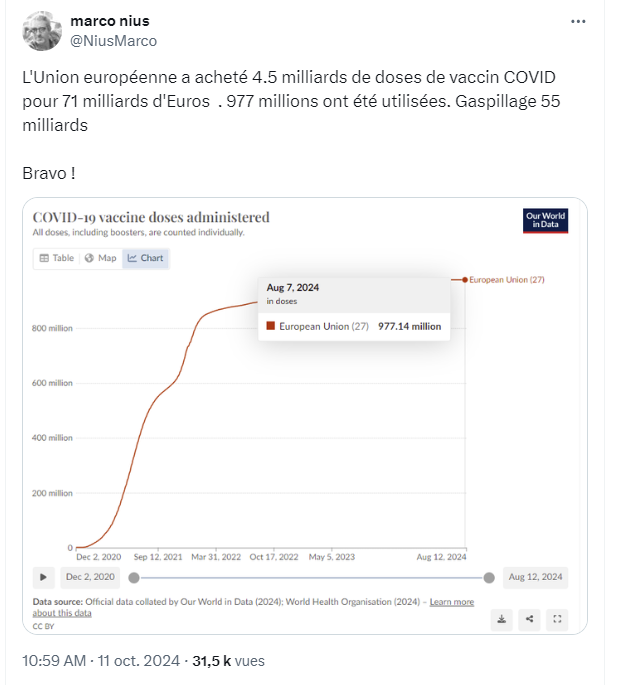This screenshot has width=618, height=685.
Task: Click the CC BY license text
Action: (x=43, y=626)
